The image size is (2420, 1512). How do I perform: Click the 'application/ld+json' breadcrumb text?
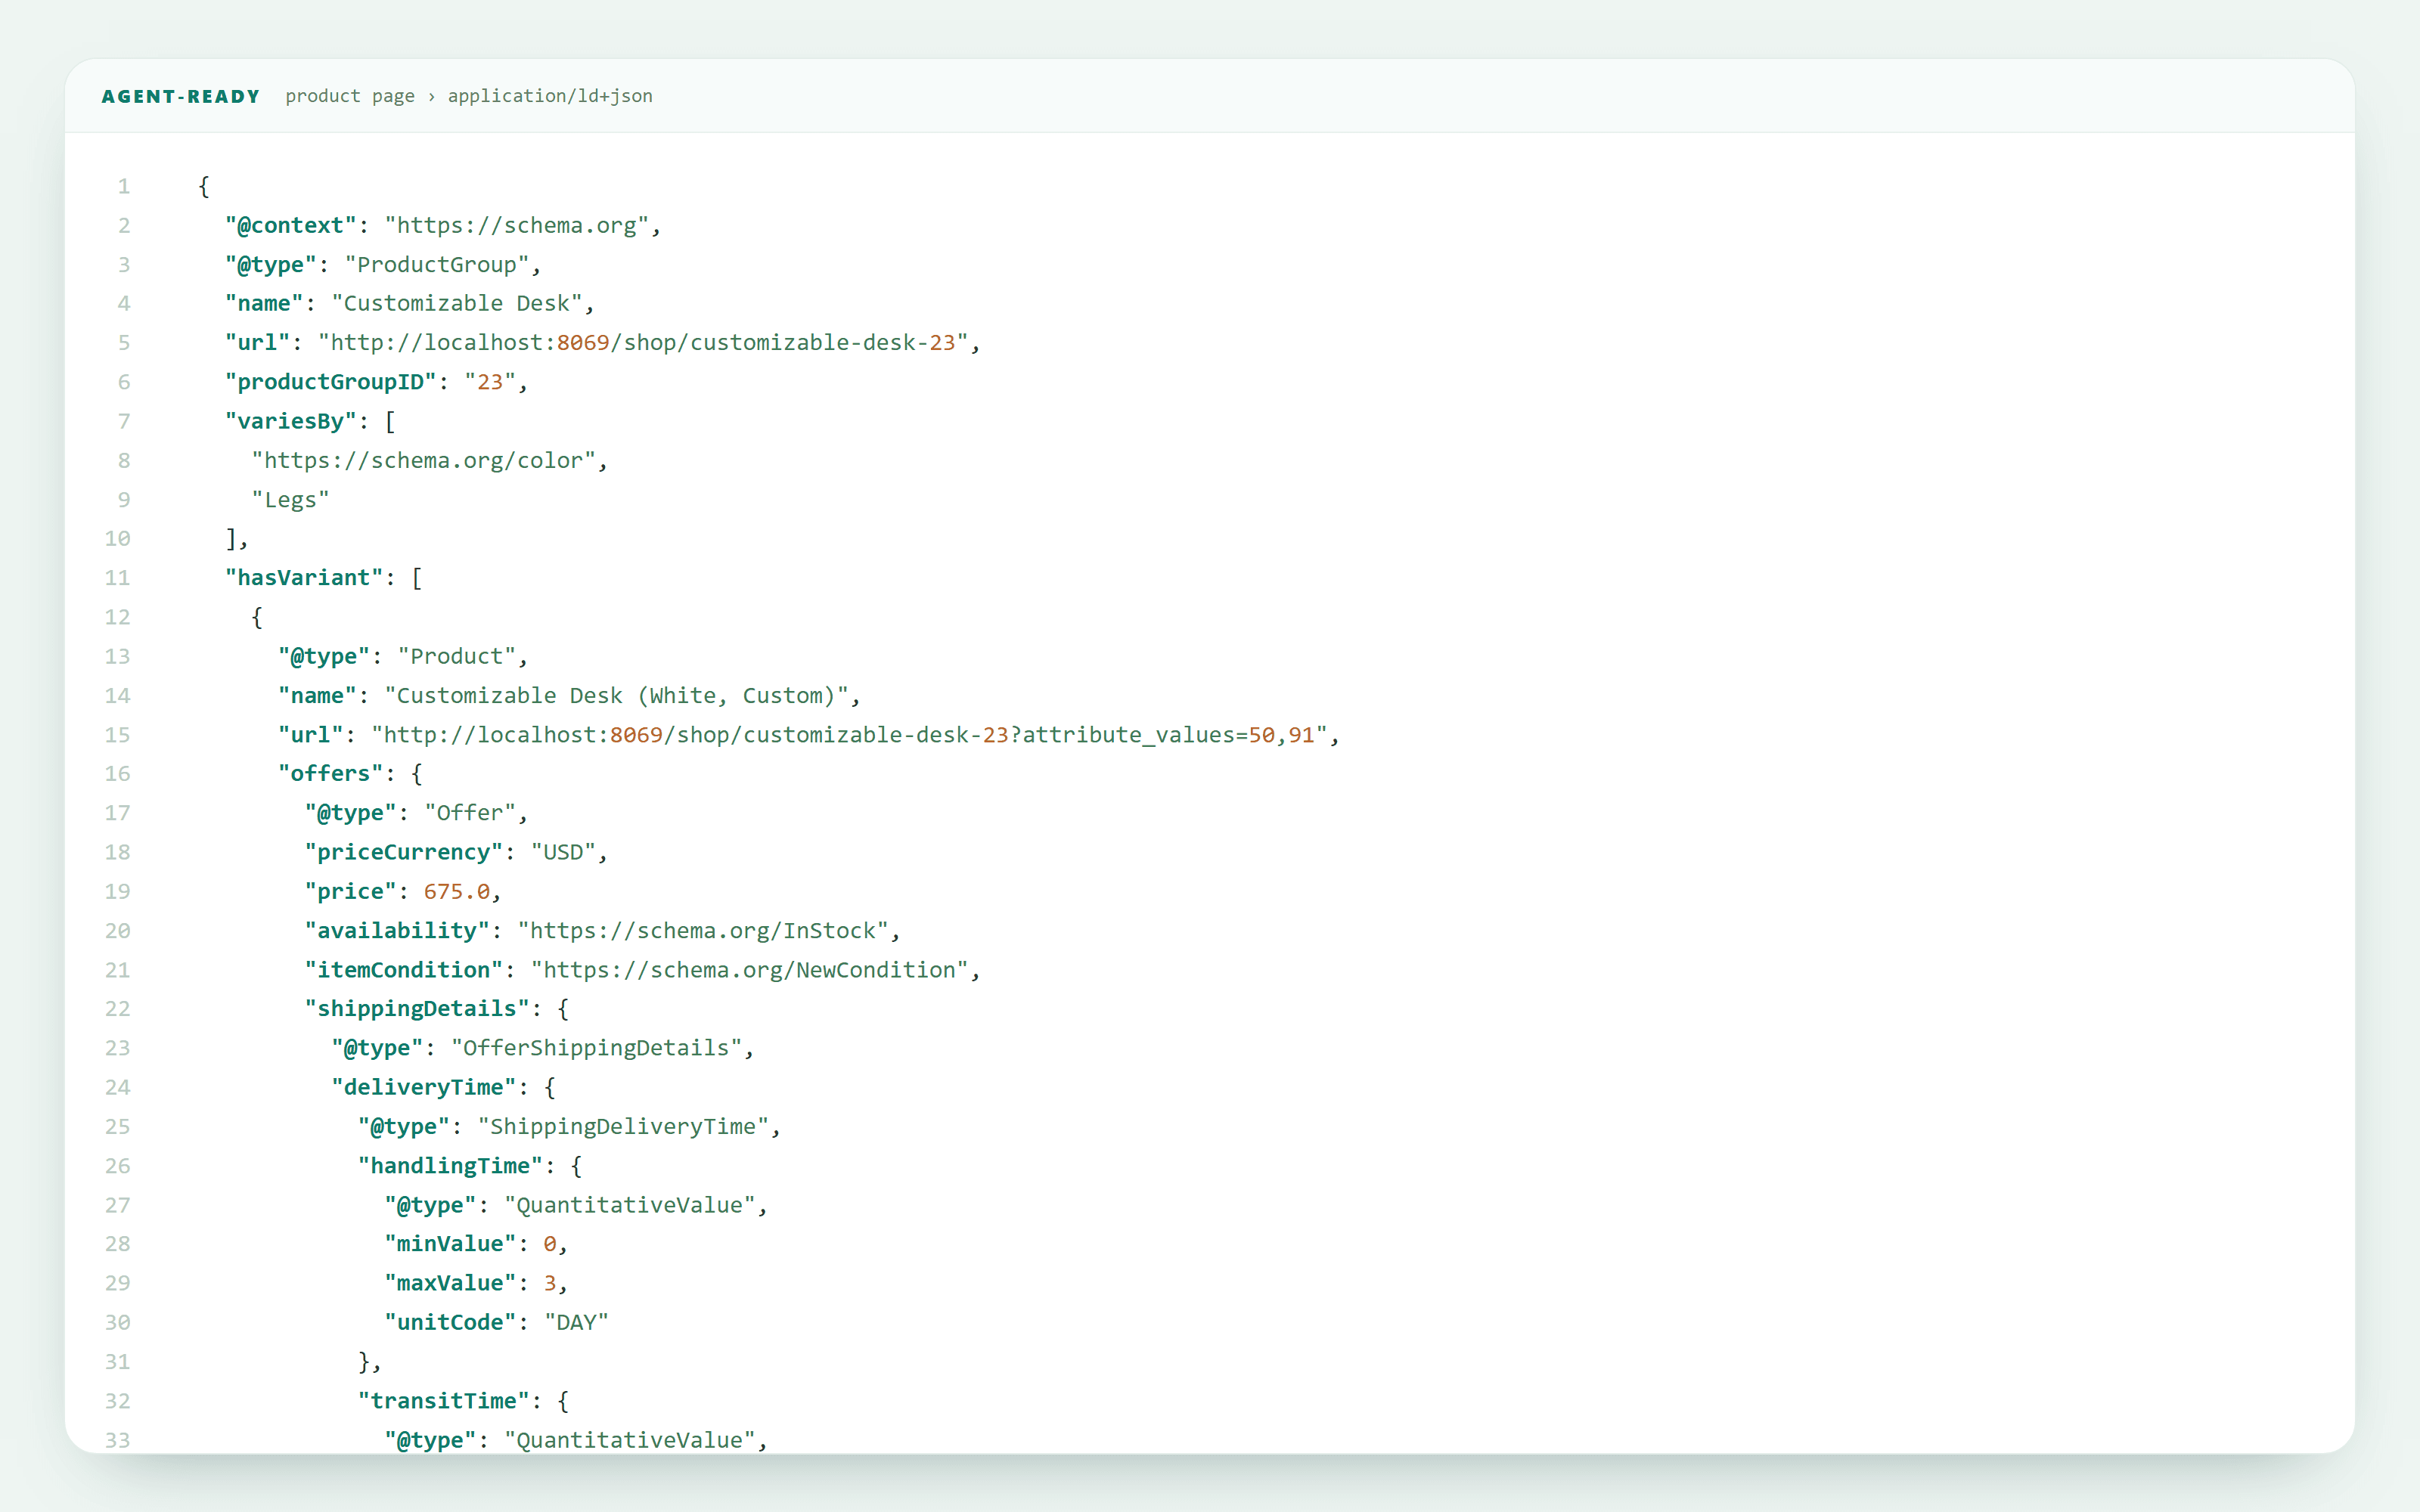coord(550,96)
